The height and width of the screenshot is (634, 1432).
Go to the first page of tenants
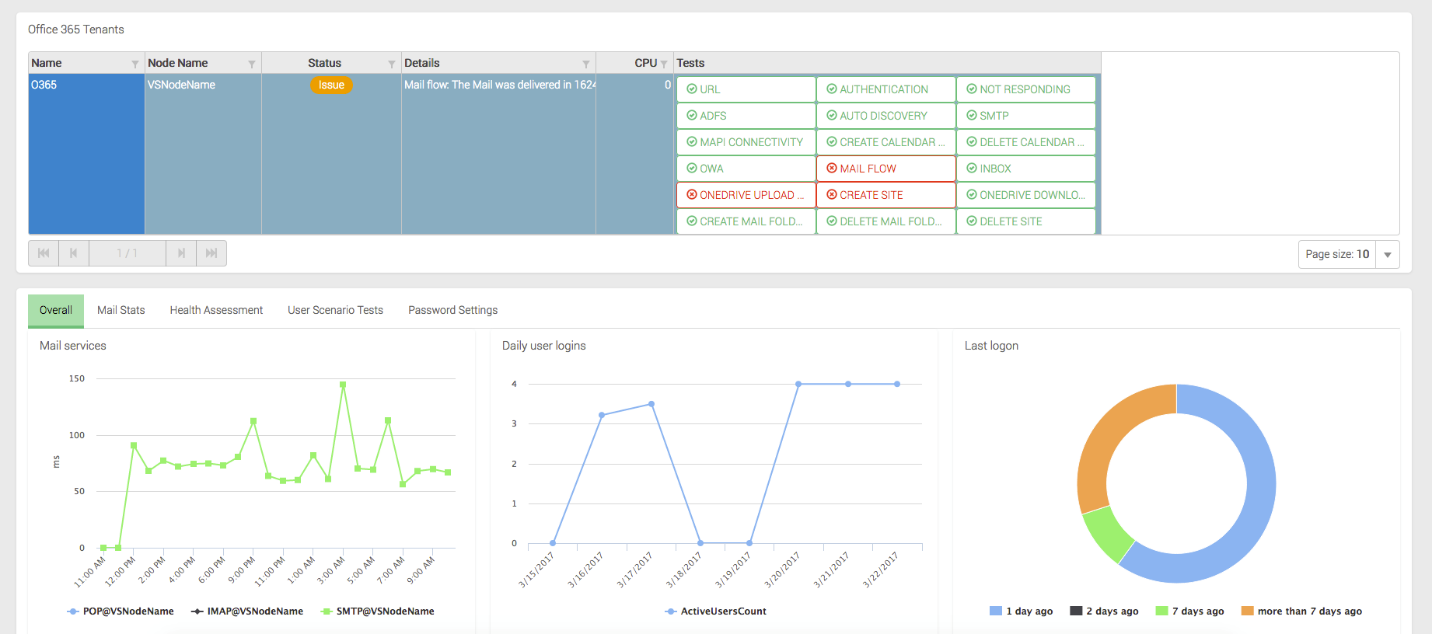point(44,253)
